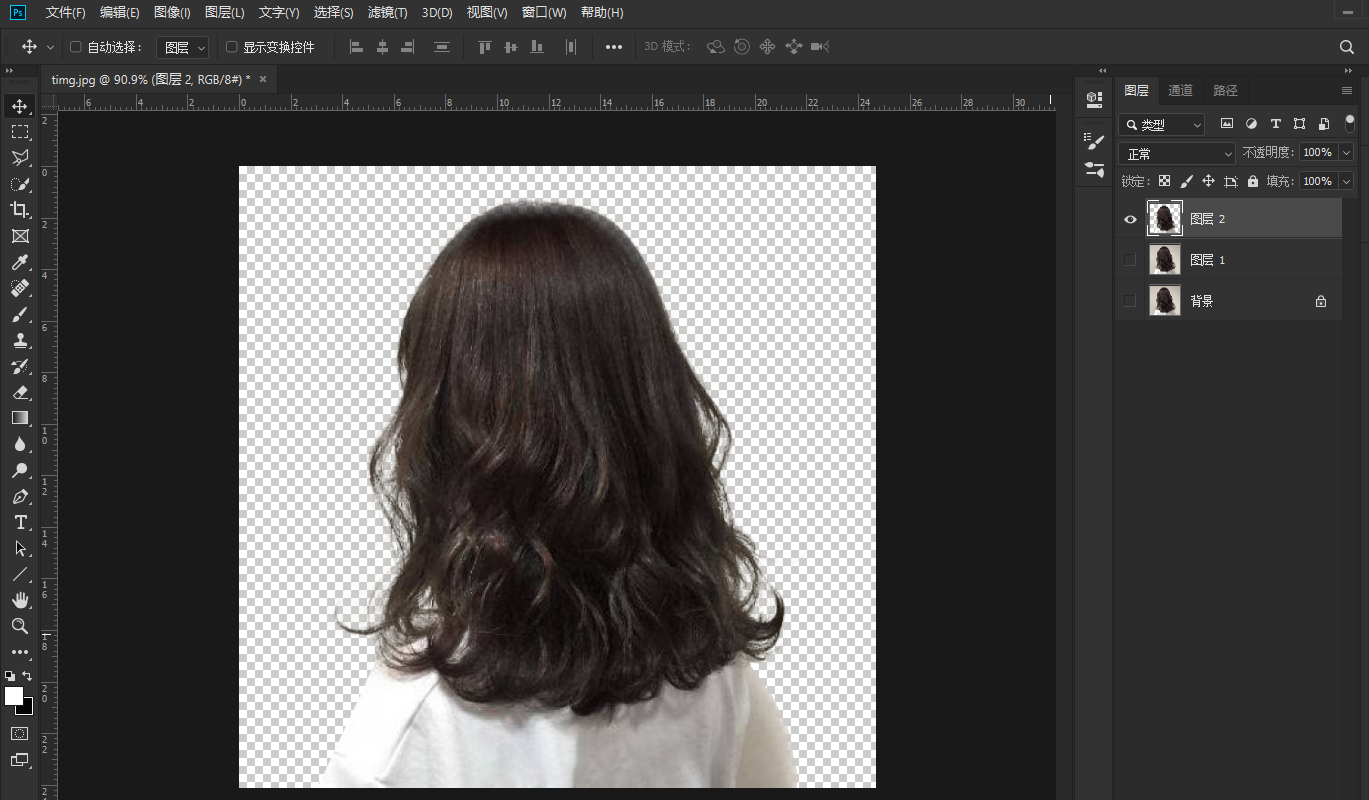Click the search icon at top right
1369x800 pixels.
1347,47
